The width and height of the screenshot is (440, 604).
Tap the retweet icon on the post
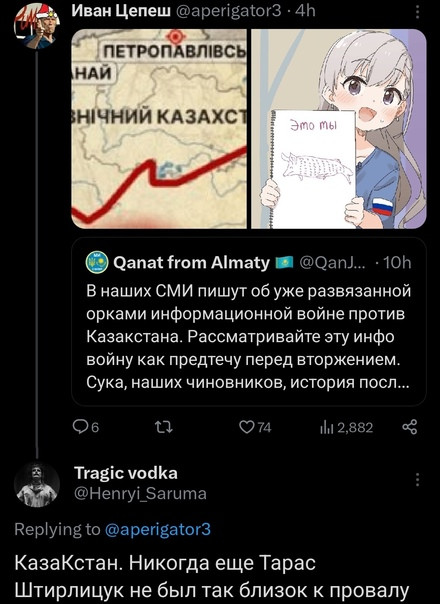(163, 427)
